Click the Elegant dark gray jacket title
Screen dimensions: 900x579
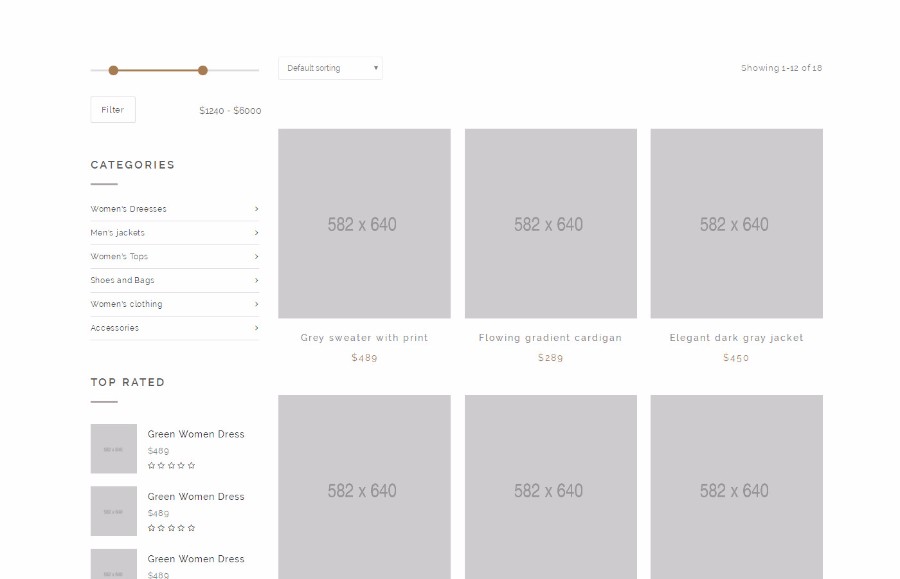tap(736, 337)
